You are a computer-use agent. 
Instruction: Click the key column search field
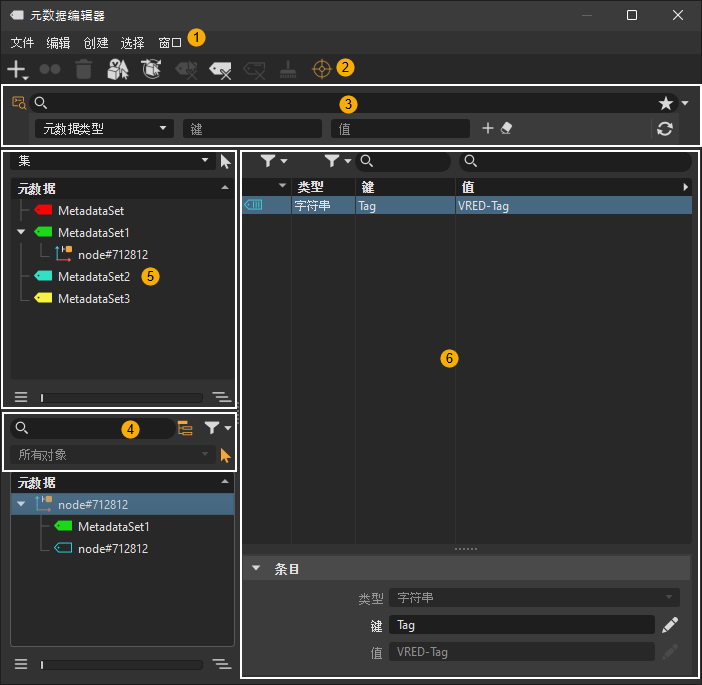[403, 161]
